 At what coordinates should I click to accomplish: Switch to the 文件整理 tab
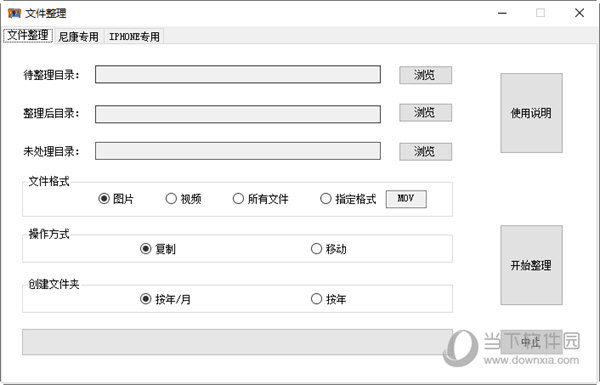(28, 35)
